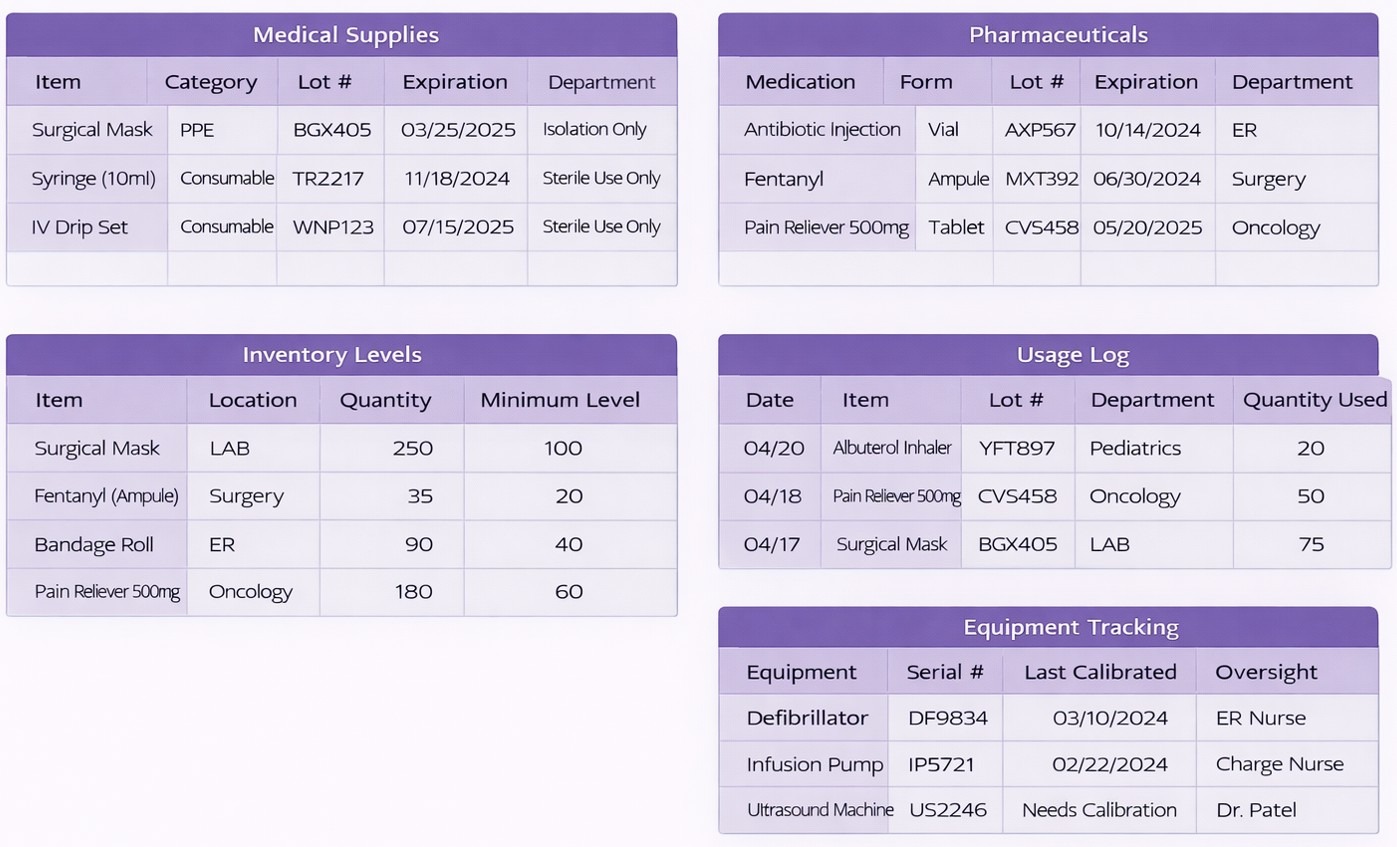This screenshot has width=1397, height=847.
Task: Click minimum level value 60
Action: (x=569, y=592)
